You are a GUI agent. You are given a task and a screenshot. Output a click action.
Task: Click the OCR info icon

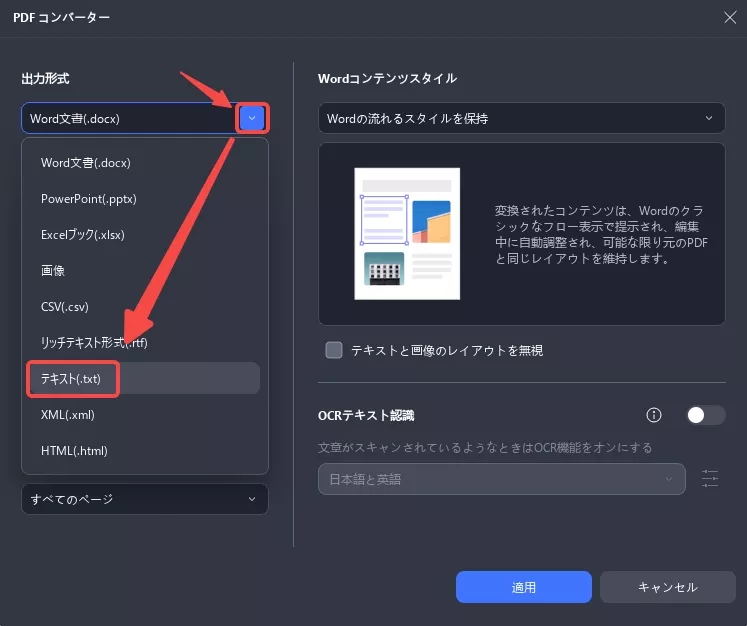pyautogui.click(x=654, y=415)
